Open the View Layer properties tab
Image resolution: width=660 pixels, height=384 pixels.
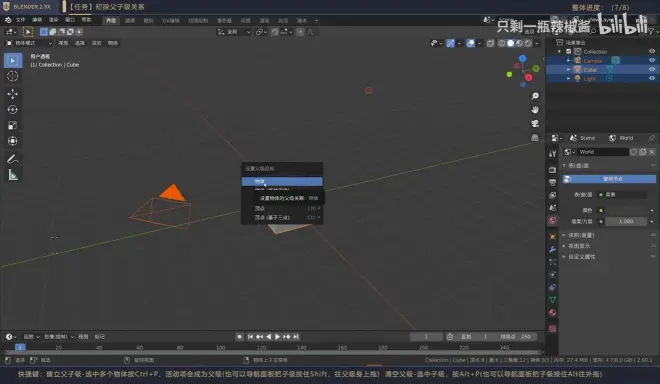(x=553, y=195)
